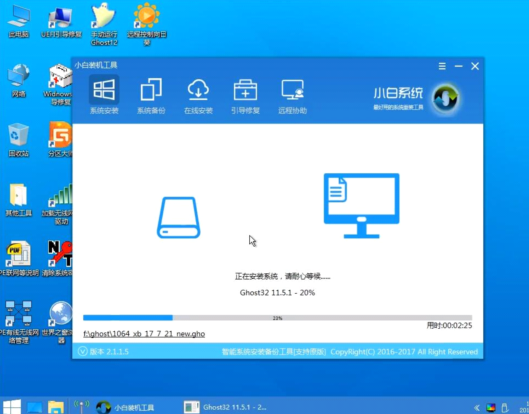This screenshot has width=529, height=414.
Task: Select the 系统安装 tab icon
Action: pyautogui.click(x=104, y=90)
